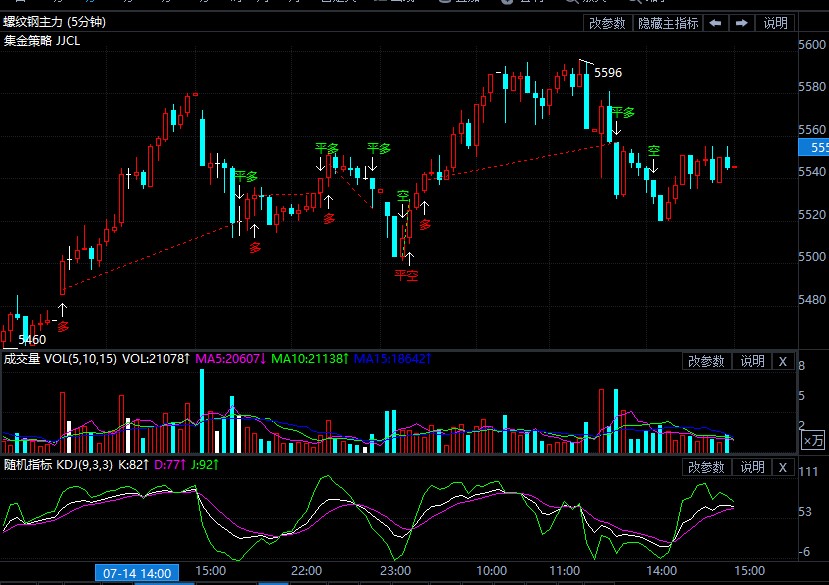The width and height of the screenshot is (829, 585).
Task: Click 说明 in the volume panel
Action: (752, 361)
